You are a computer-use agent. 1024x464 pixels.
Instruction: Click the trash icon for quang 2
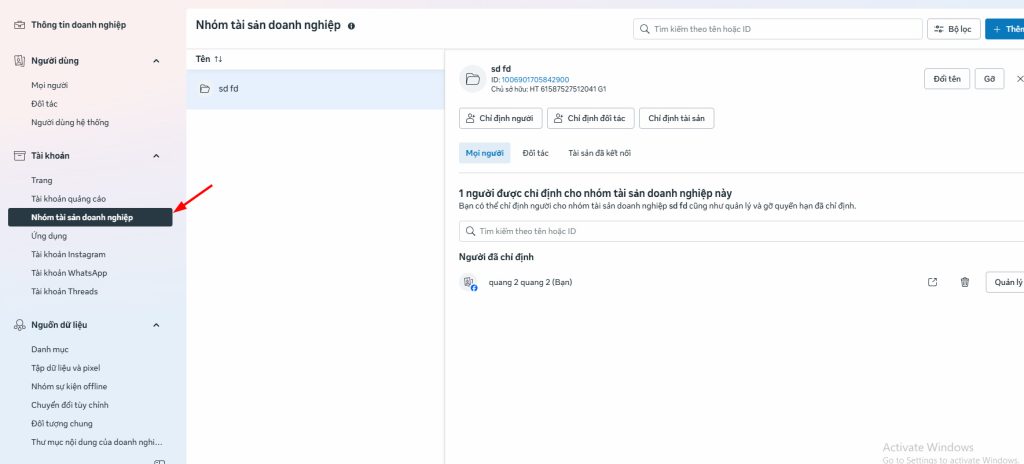click(x=964, y=282)
